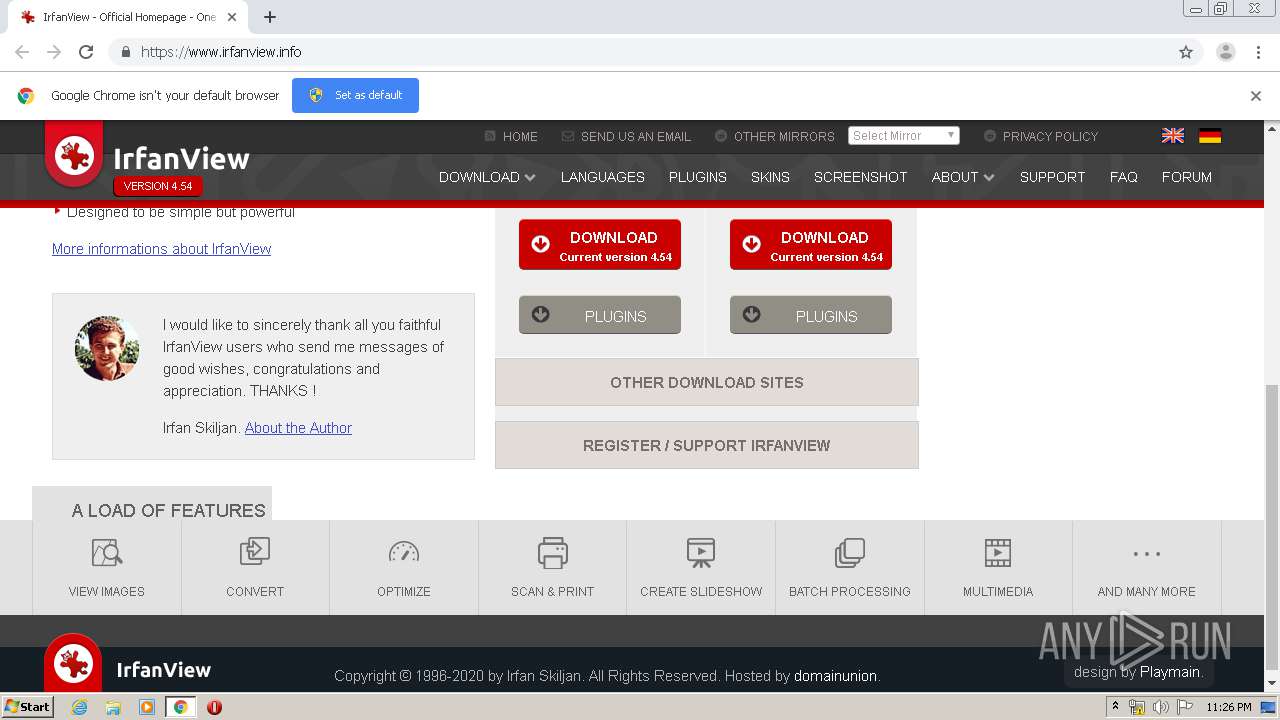
Task: Click right DOWNLOAD Current version 4.54 button
Action: 811,245
